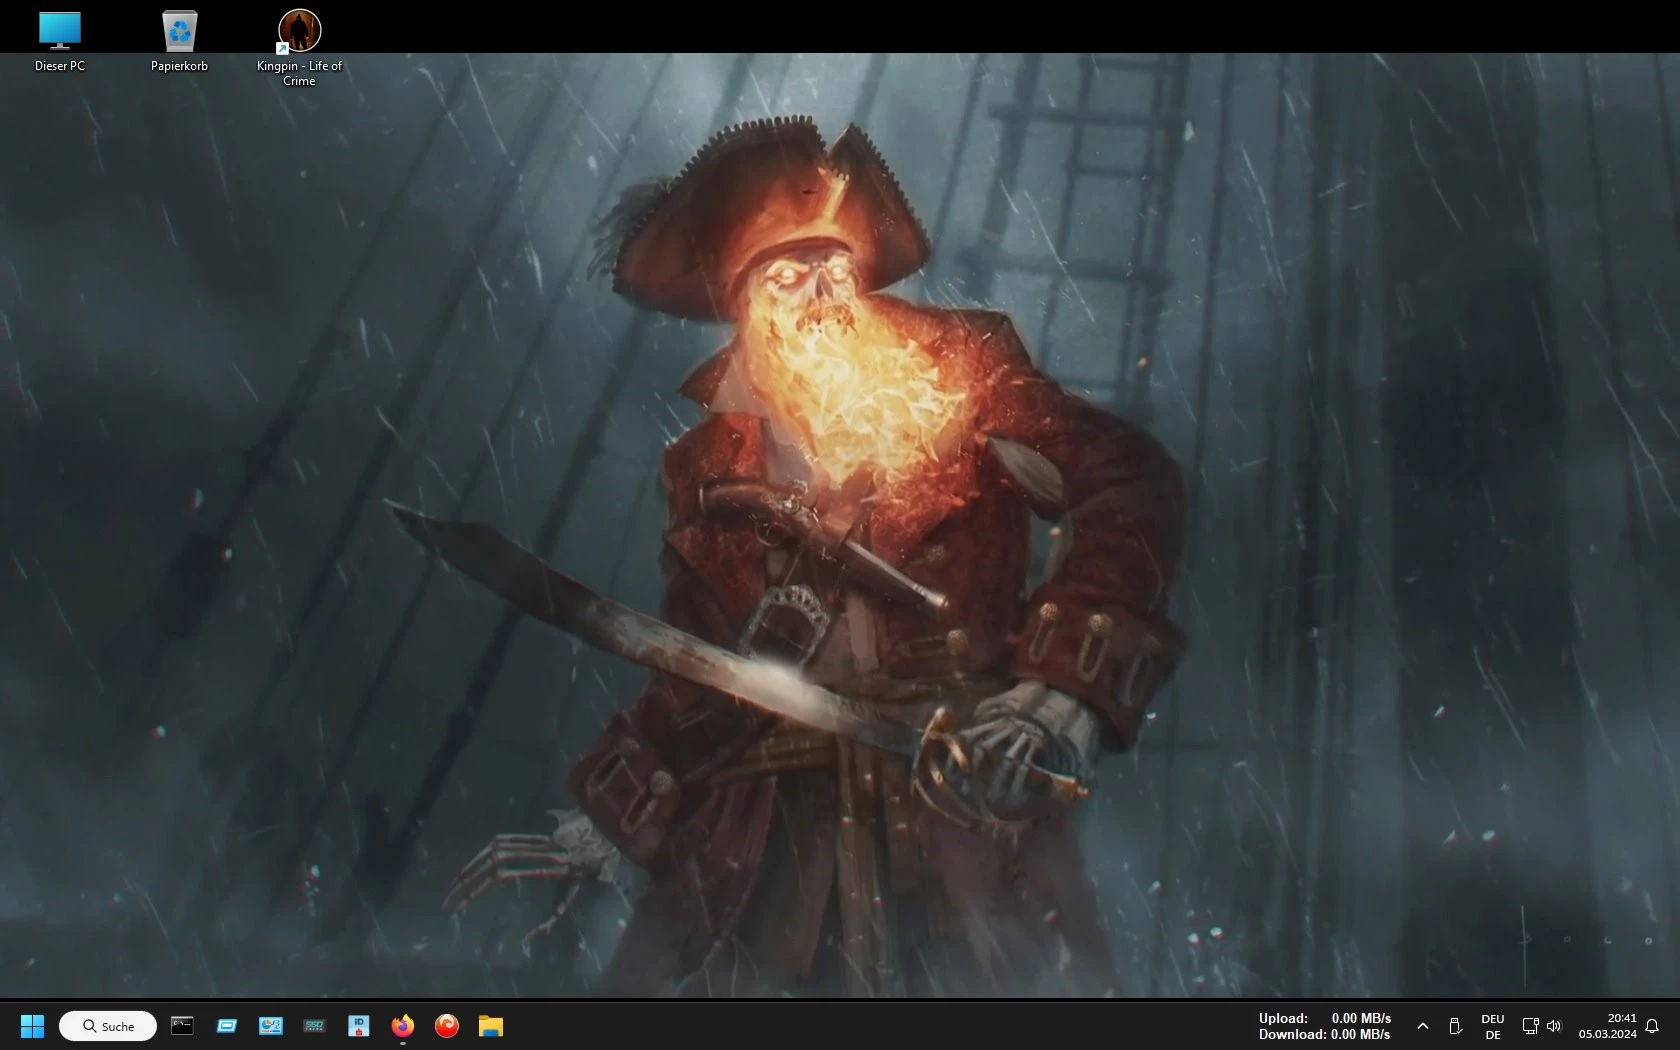Open the volume speaker tray icon

1553,1026
